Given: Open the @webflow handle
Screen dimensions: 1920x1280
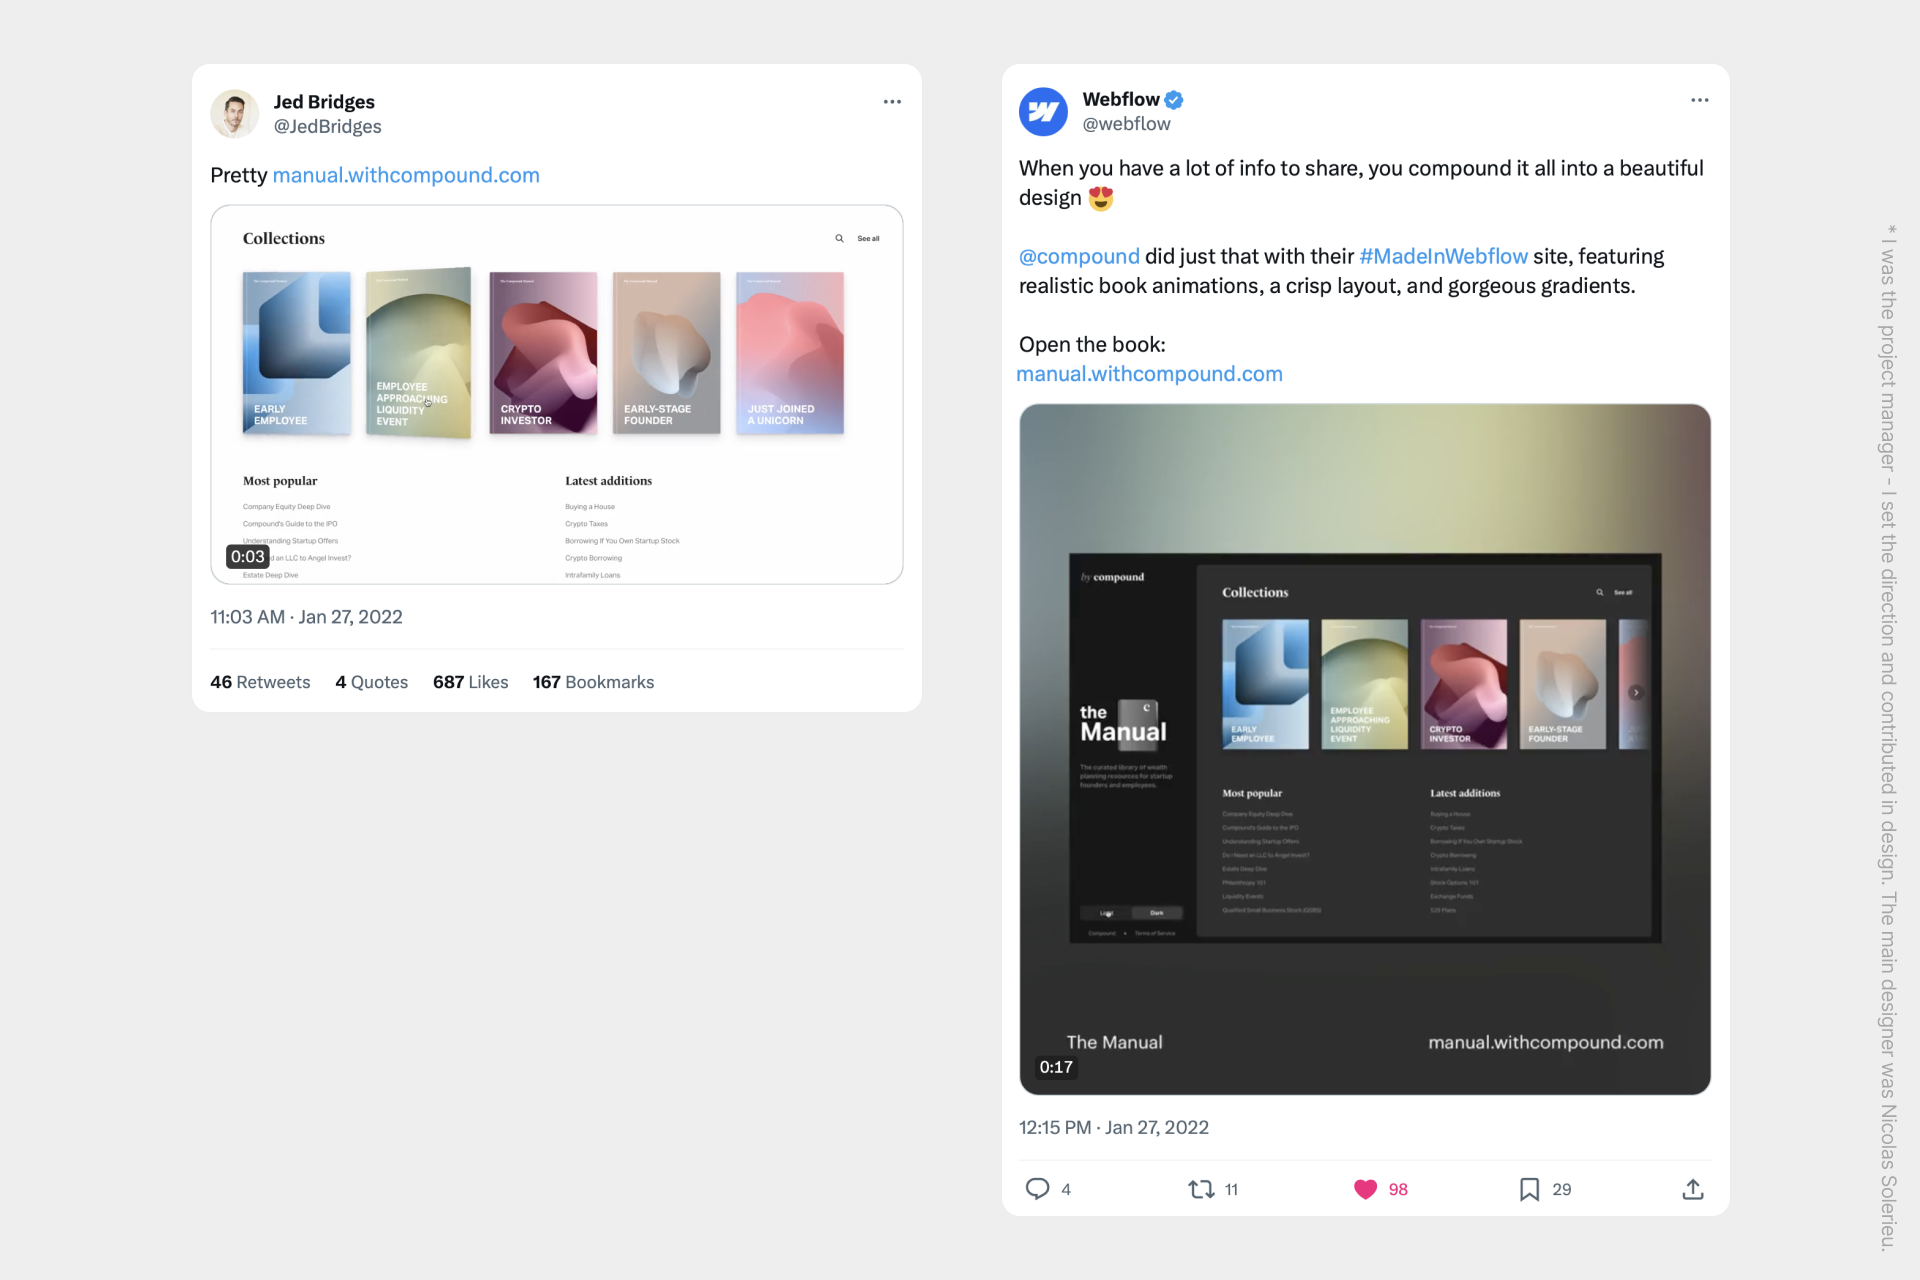Looking at the screenshot, I should pos(1126,124).
